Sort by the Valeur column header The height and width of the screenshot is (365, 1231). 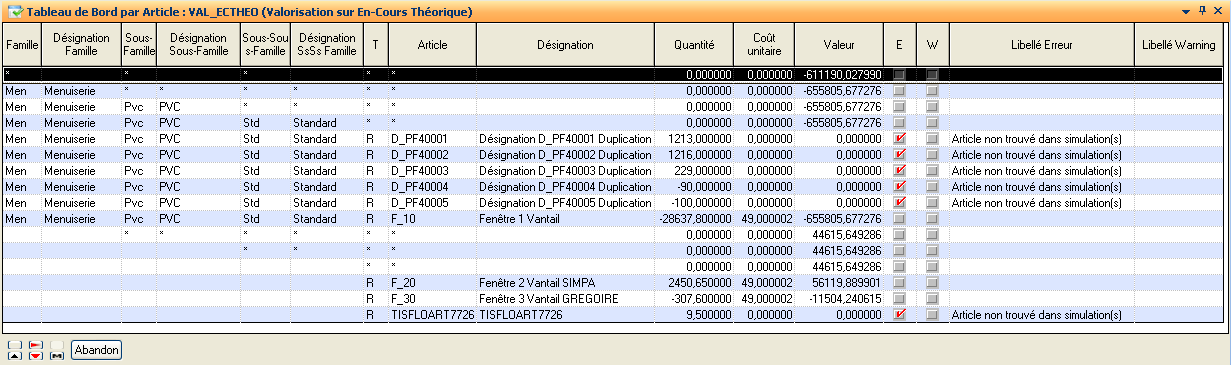click(839, 45)
